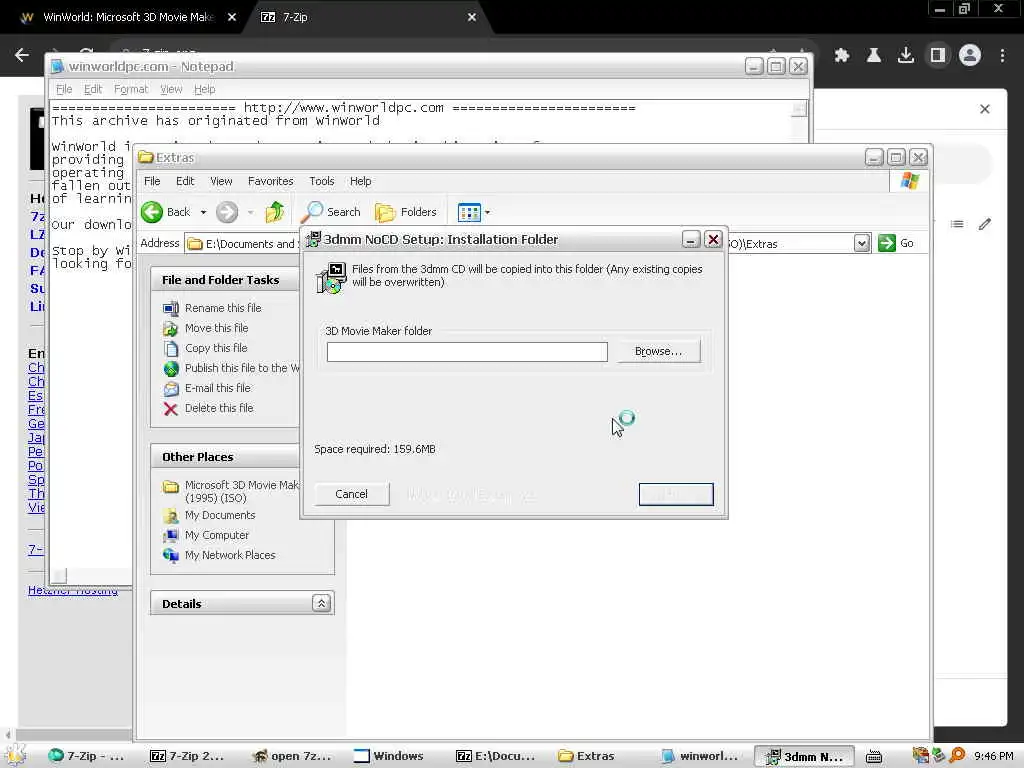Screen dimensions: 1024x768
Task: Open the Edit menu in Extras window
Action: coord(185,181)
